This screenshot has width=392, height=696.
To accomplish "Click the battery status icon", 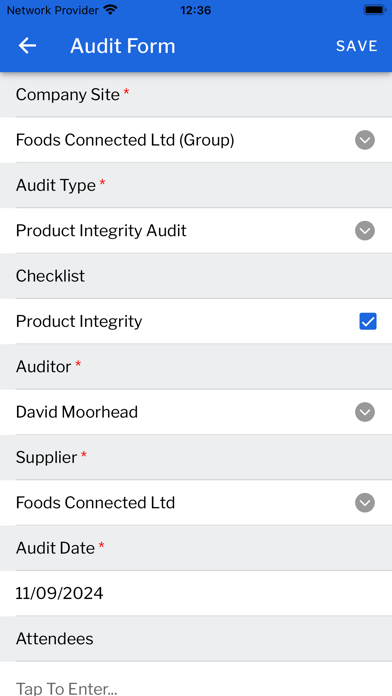I will 375,10.
